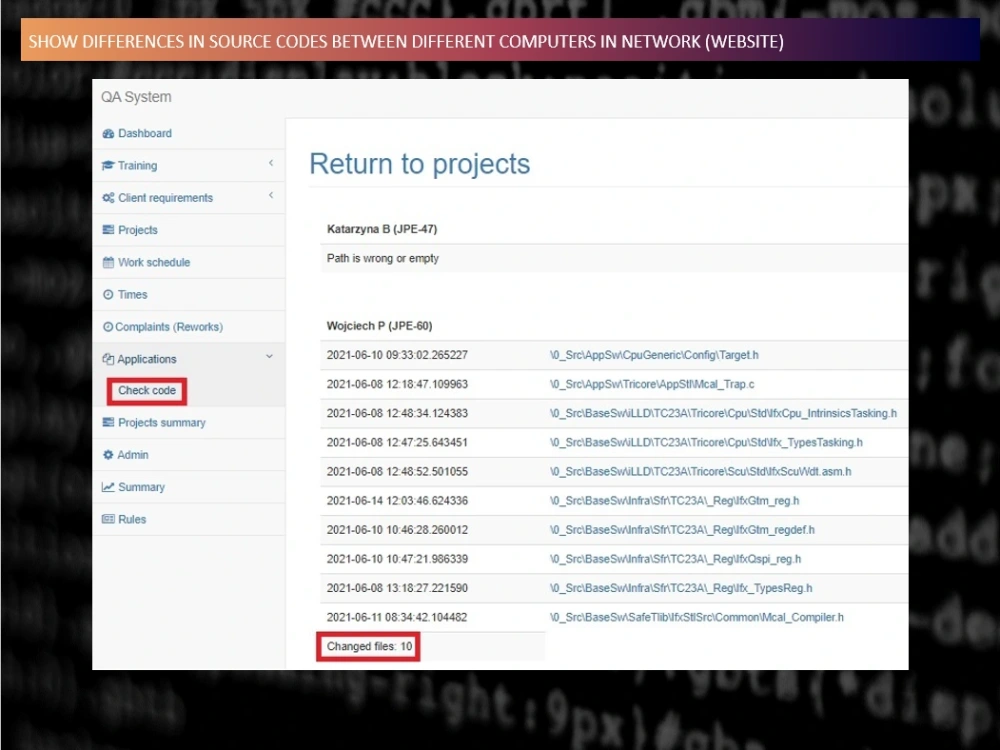1000x750 pixels.
Task: Click the Times clock icon
Action: click(x=108, y=295)
